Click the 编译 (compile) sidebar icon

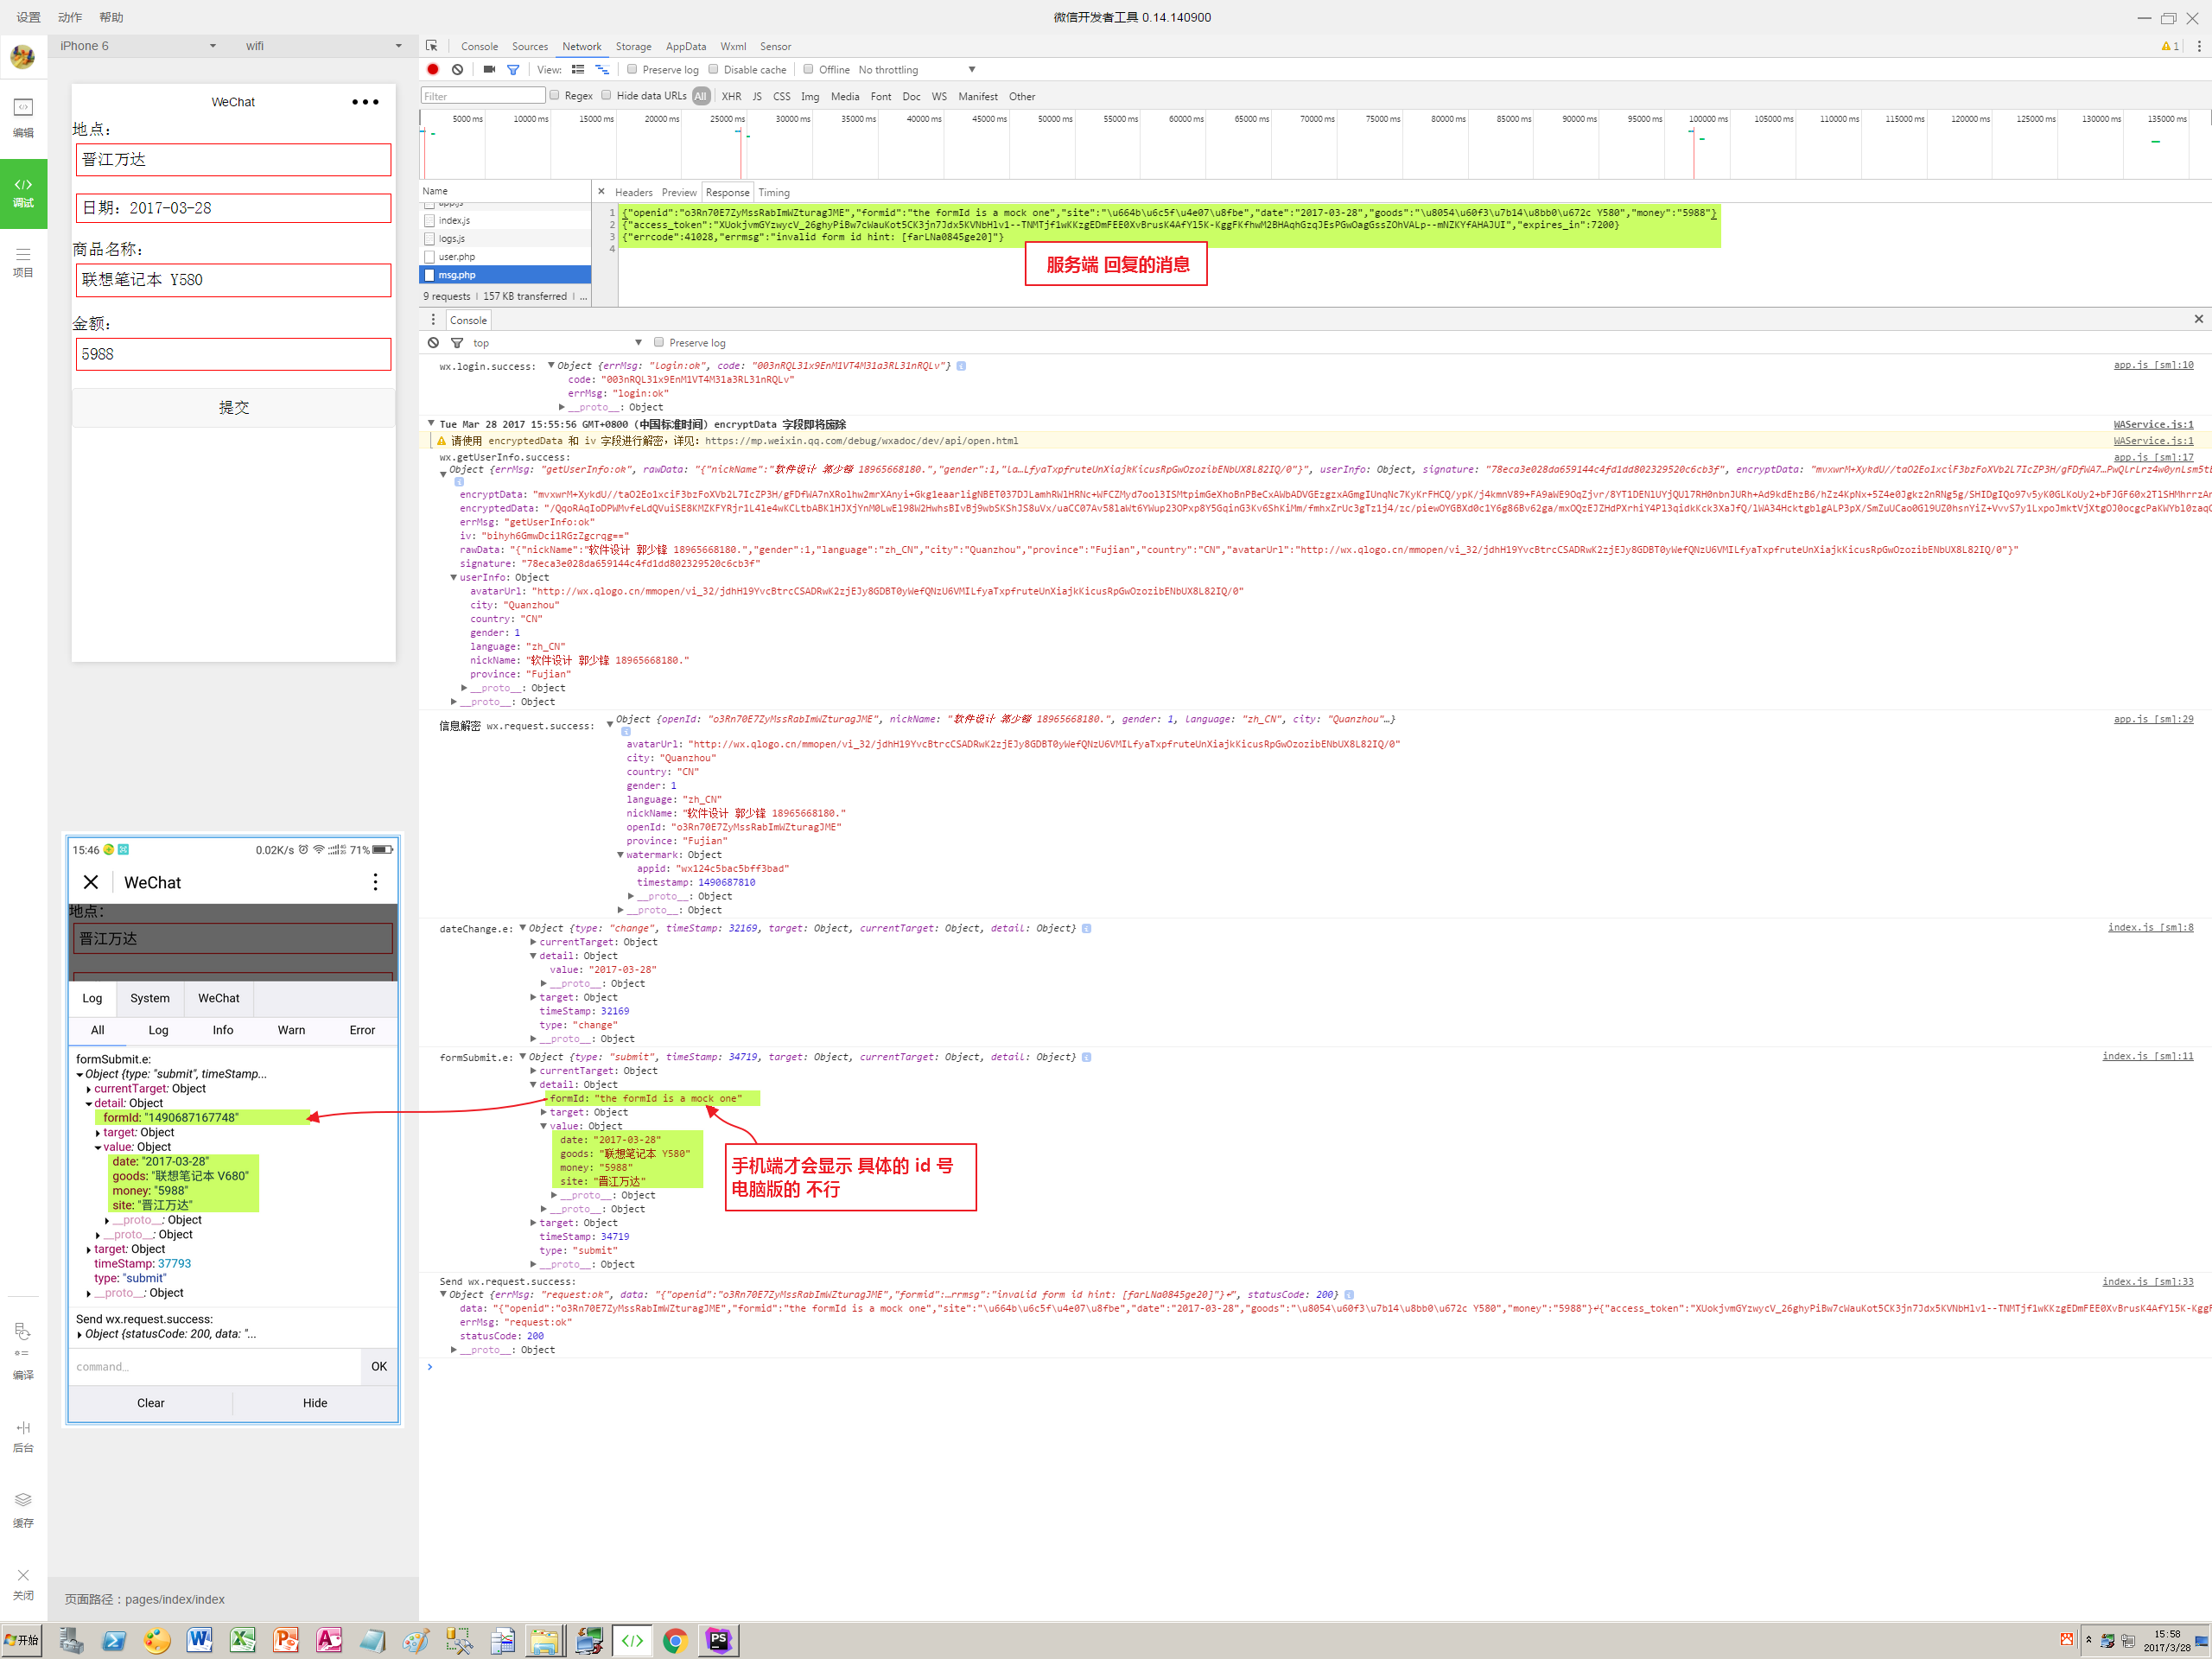(x=23, y=1350)
